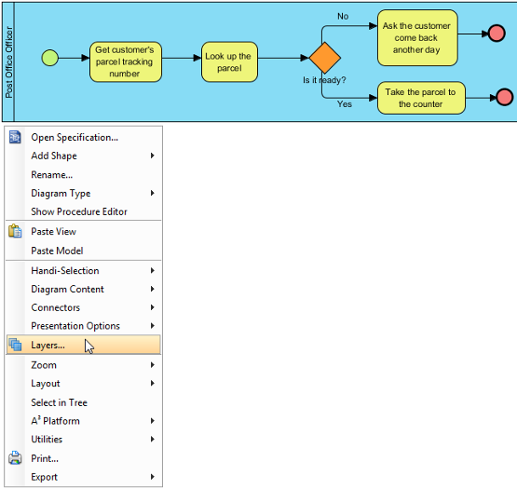Open Specification... from the context menu
This screenshot has width=517, height=489.
click(83, 137)
